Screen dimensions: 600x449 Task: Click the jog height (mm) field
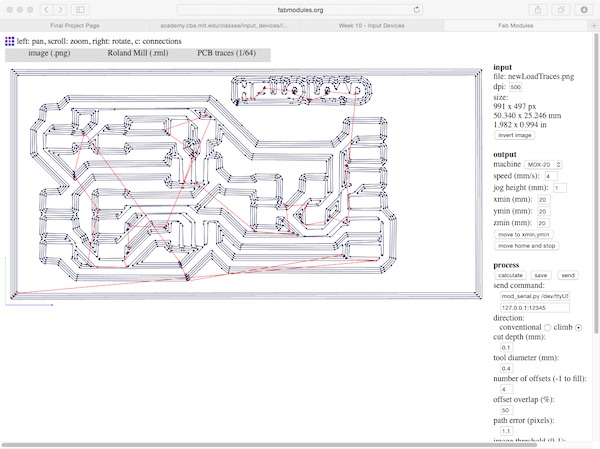coord(560,188)
